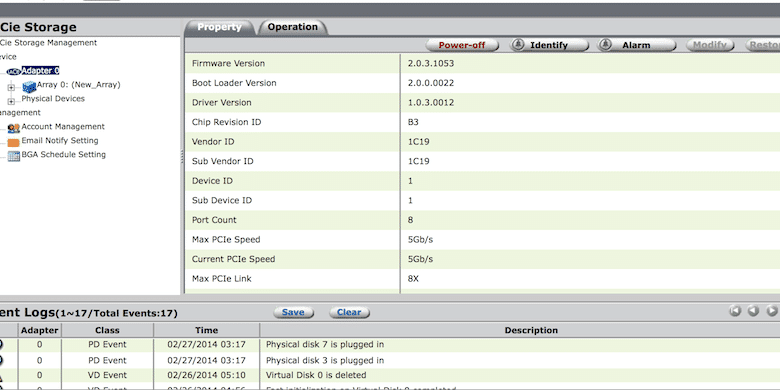The width and height of the screenshot is (780, 390).
Task: Click the pane splitter handle beside Vendor ID
Action: tap(182, 157)
